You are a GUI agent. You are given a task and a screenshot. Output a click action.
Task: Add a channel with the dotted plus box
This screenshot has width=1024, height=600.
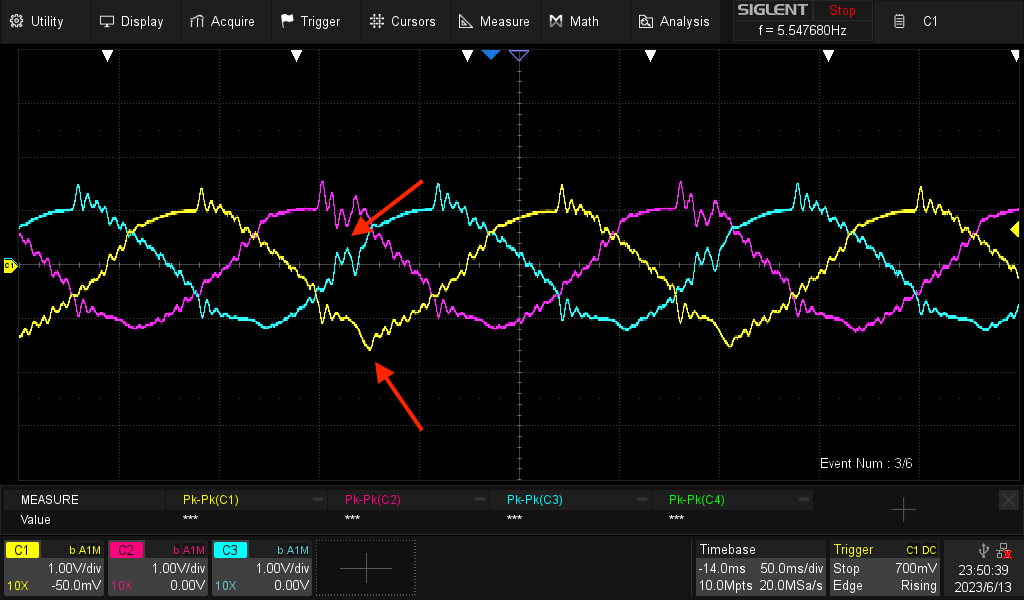point(366,568)
